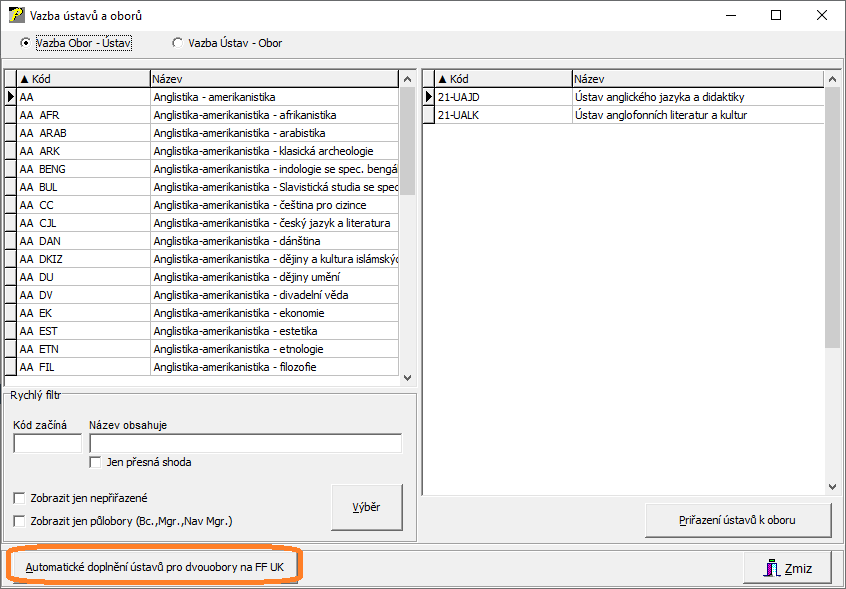
Task: Click into the Název obsahuje text field
Action: point(245,443)
